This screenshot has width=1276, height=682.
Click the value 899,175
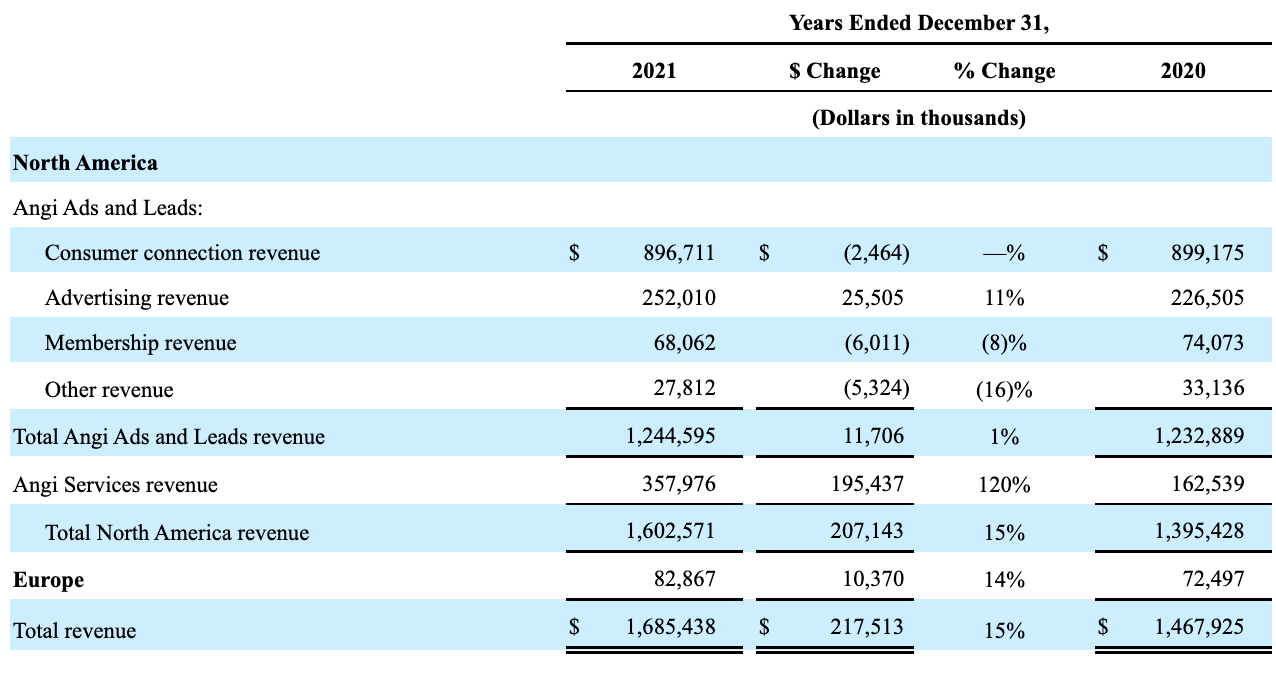coord(1208,252)
